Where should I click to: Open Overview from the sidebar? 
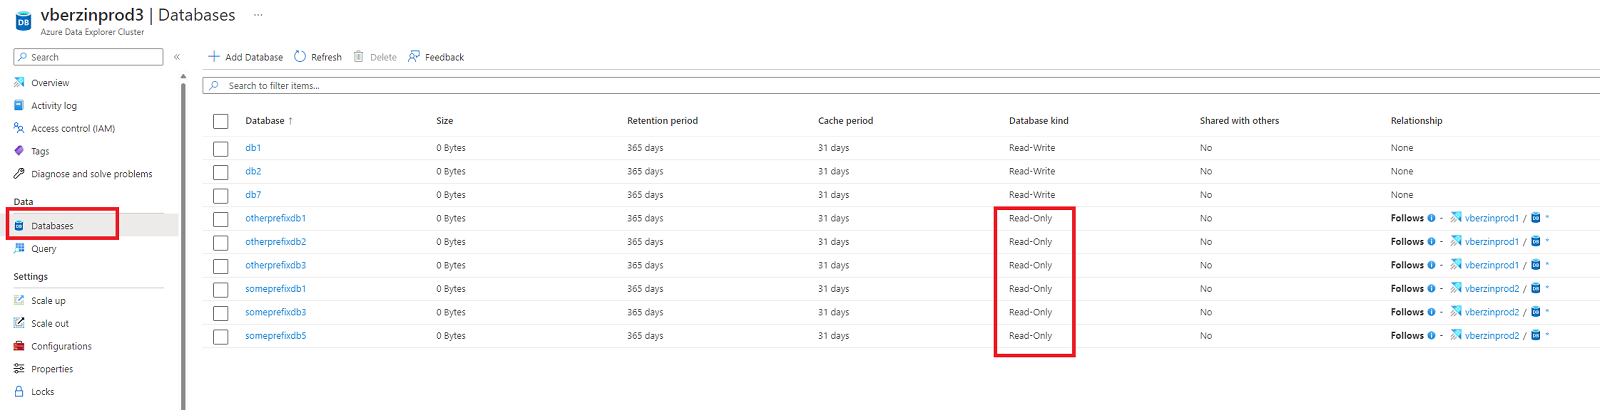click(50, 83)
